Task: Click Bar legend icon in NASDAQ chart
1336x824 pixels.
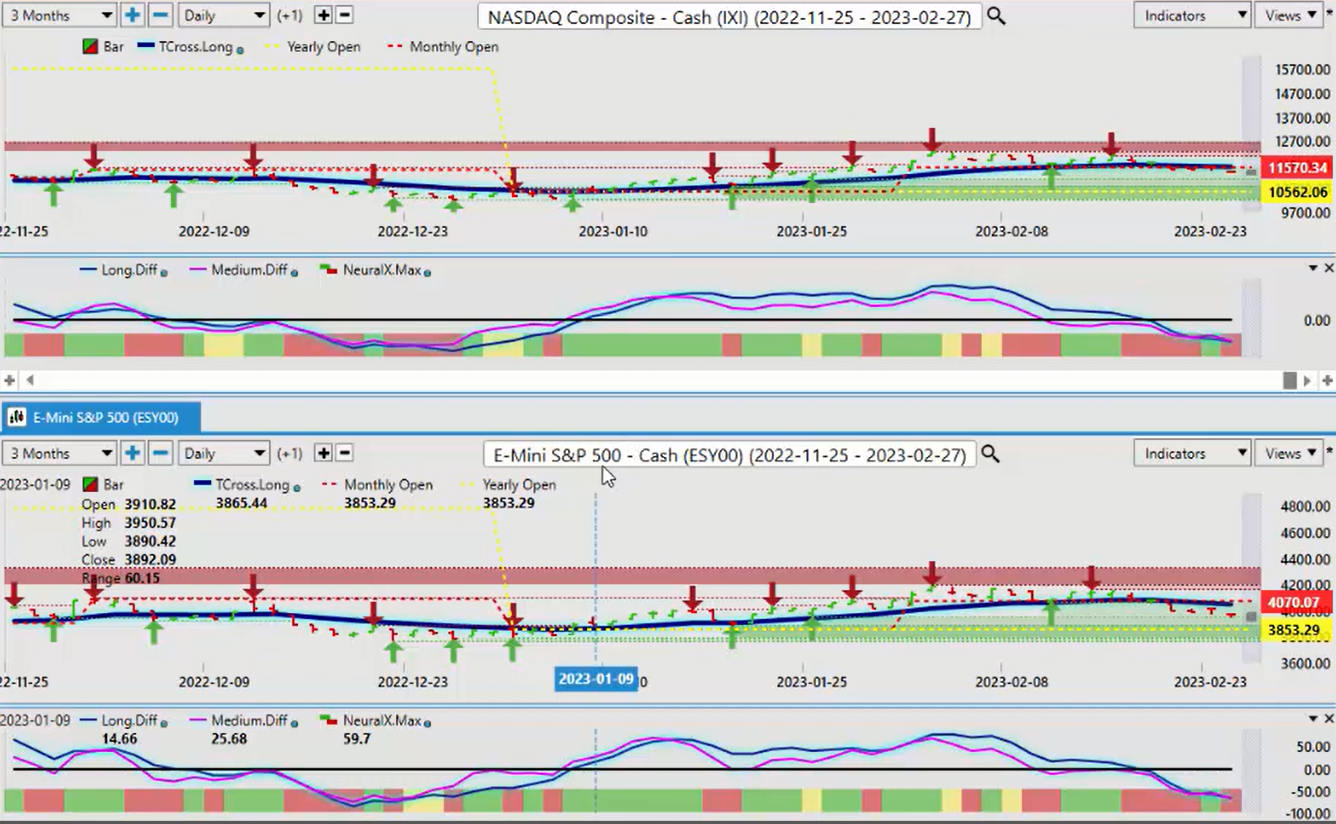Action: pyautogui.click(x=90, y=47)
